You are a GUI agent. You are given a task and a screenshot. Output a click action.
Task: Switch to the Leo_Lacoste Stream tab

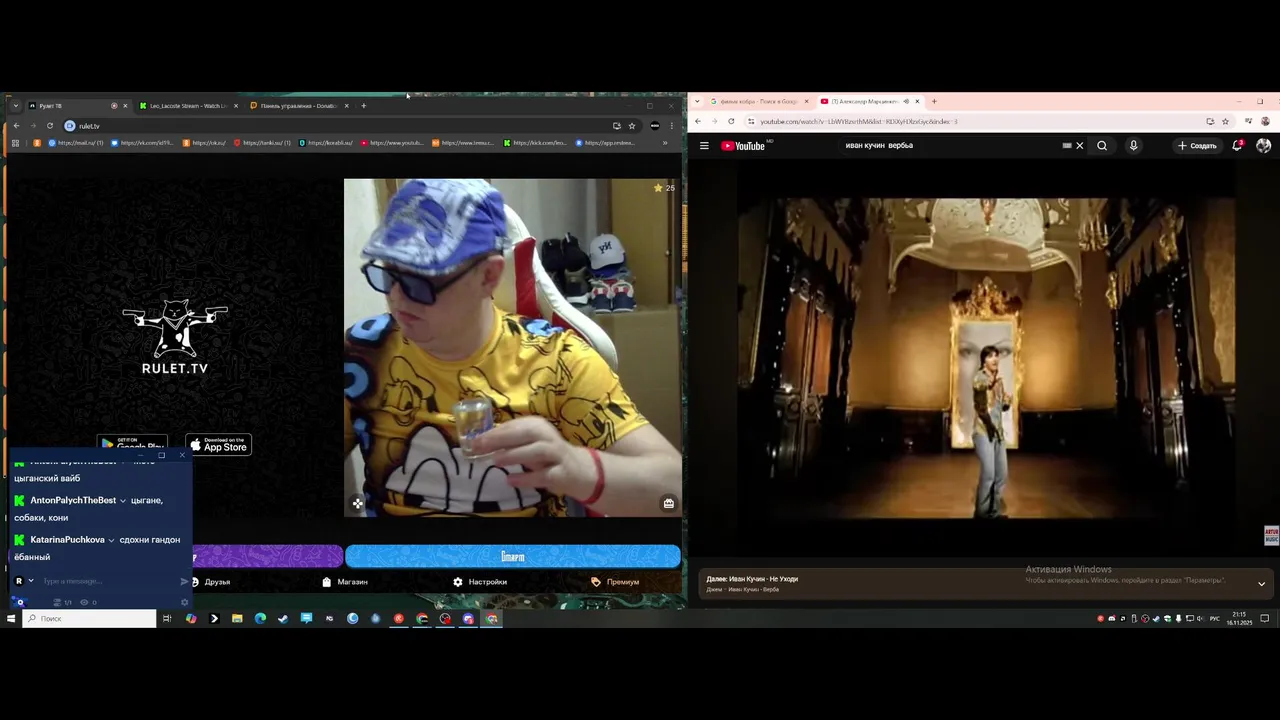point(187,105)
